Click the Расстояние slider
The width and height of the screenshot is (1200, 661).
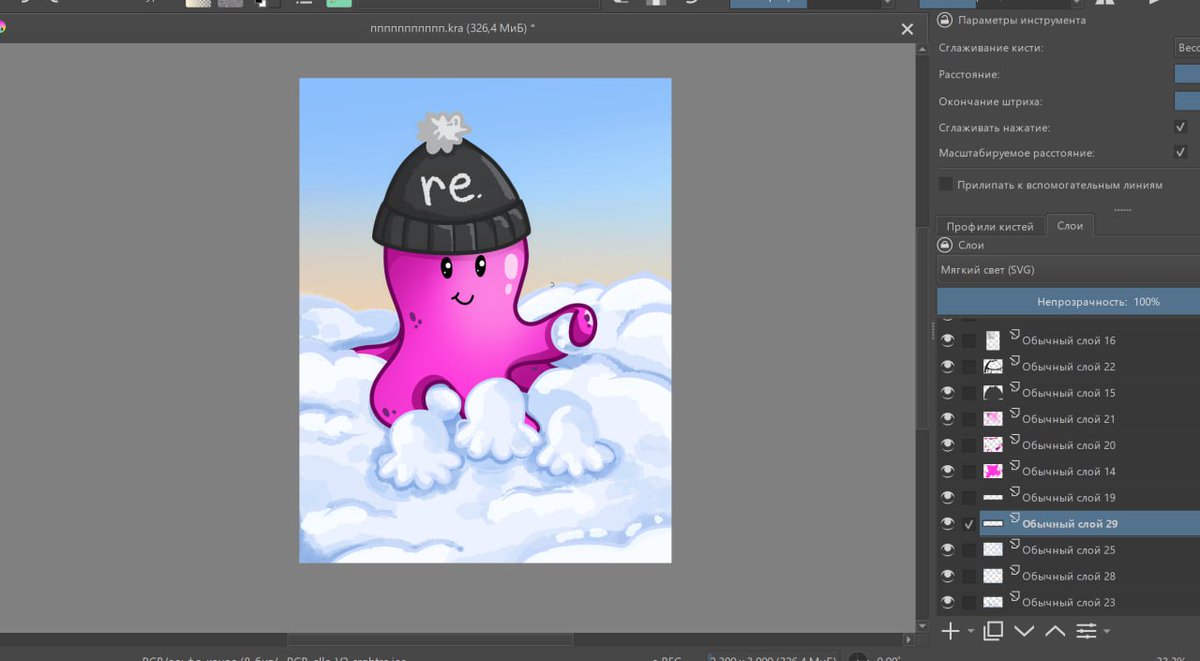coord(1187,74)
